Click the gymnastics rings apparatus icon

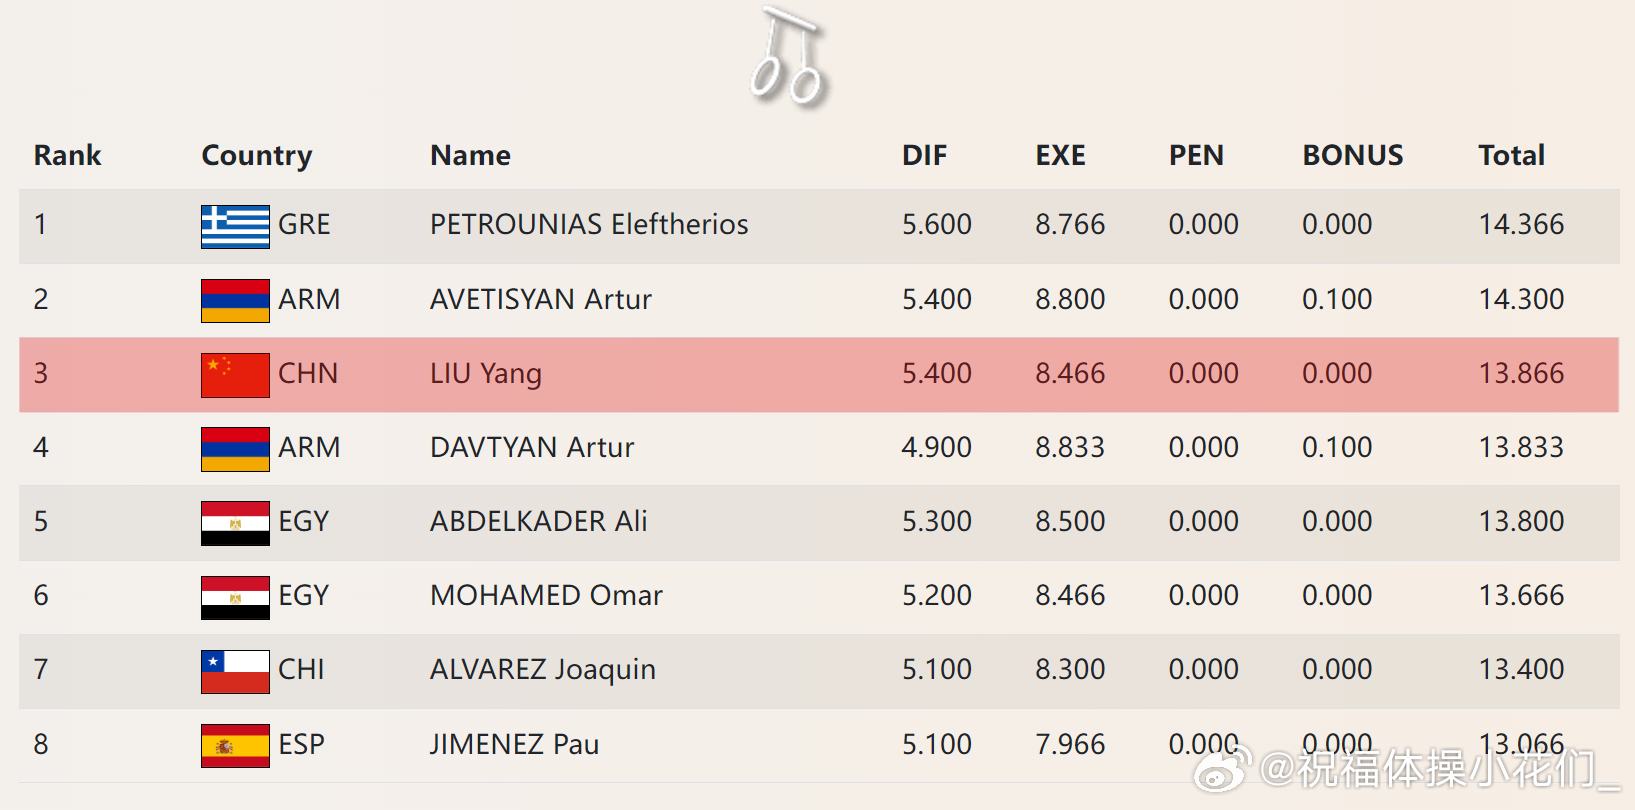coord(789,58)
